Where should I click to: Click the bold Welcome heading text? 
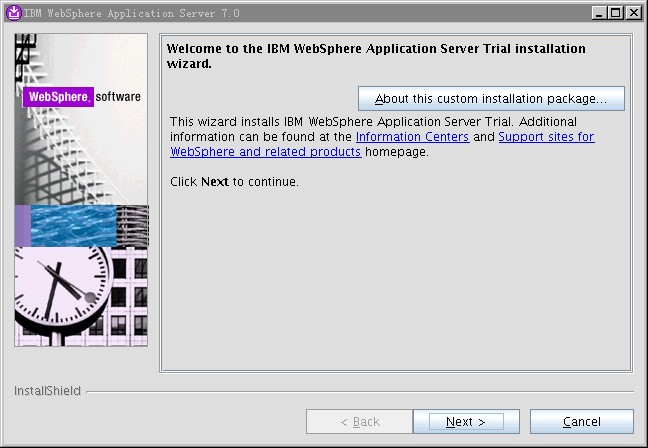tap(376, 55)
